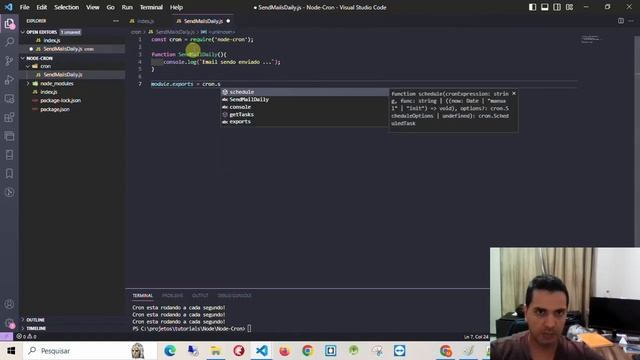Viewport: 640px width, 360px height.
Task: Select SendMailsDaily.js under Open Editors
Action: pos(63,49)
